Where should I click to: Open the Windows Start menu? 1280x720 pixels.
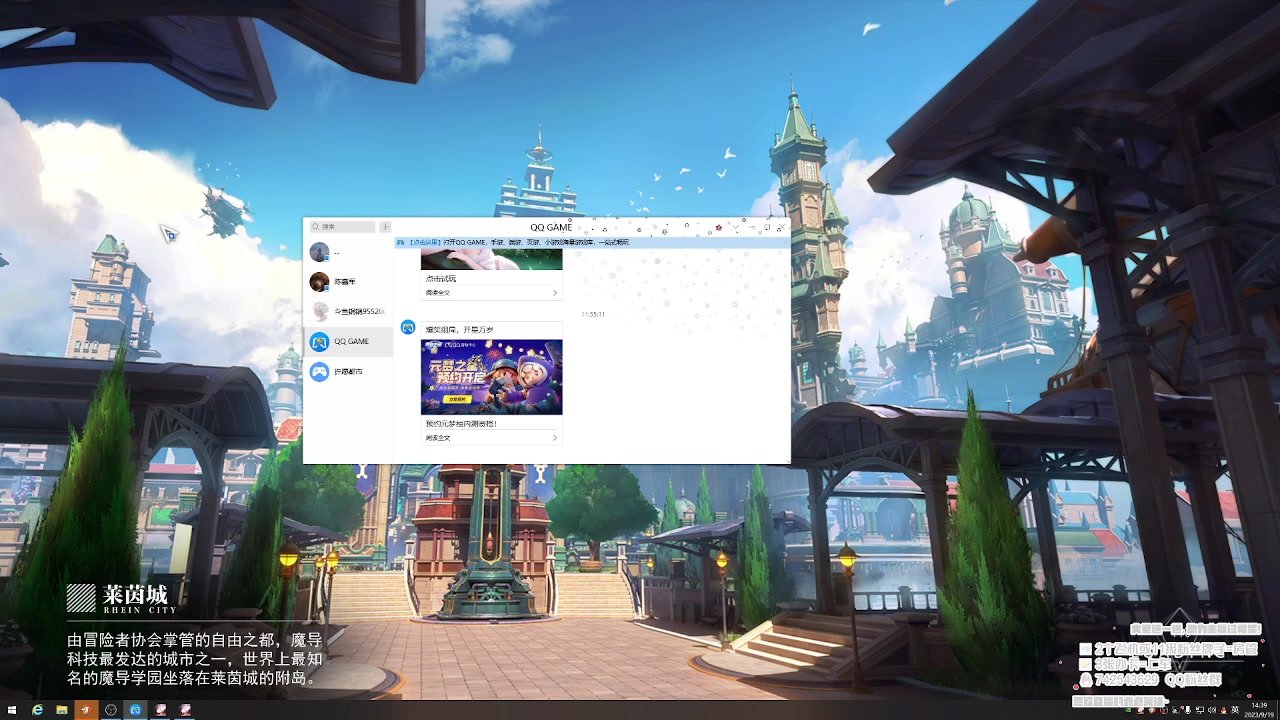[10, 710]
